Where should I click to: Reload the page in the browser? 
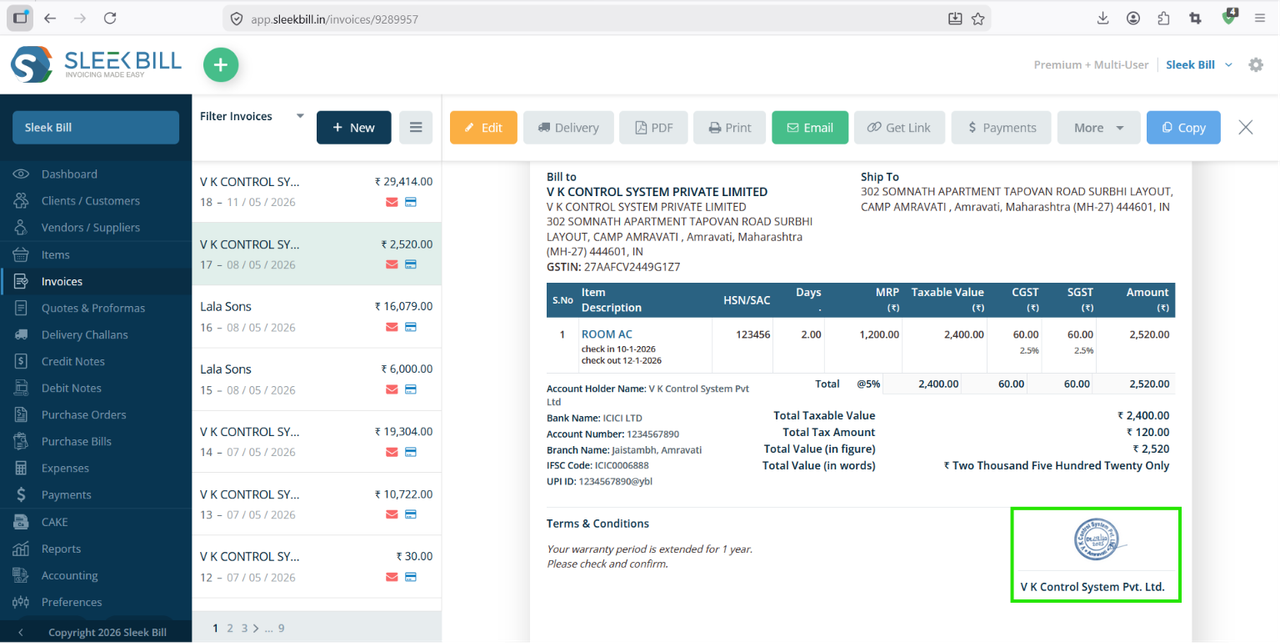[110, 18]
